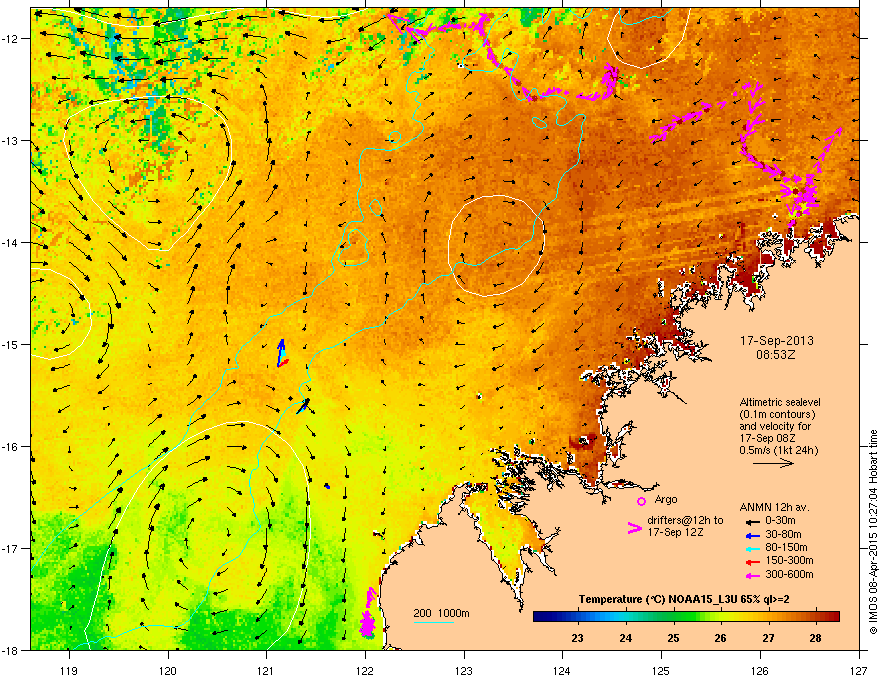This screenshot has height=680, width=880.
Task: Click the 124 longitude axis label
Action: pyautogui.click(x=562, y=670)
